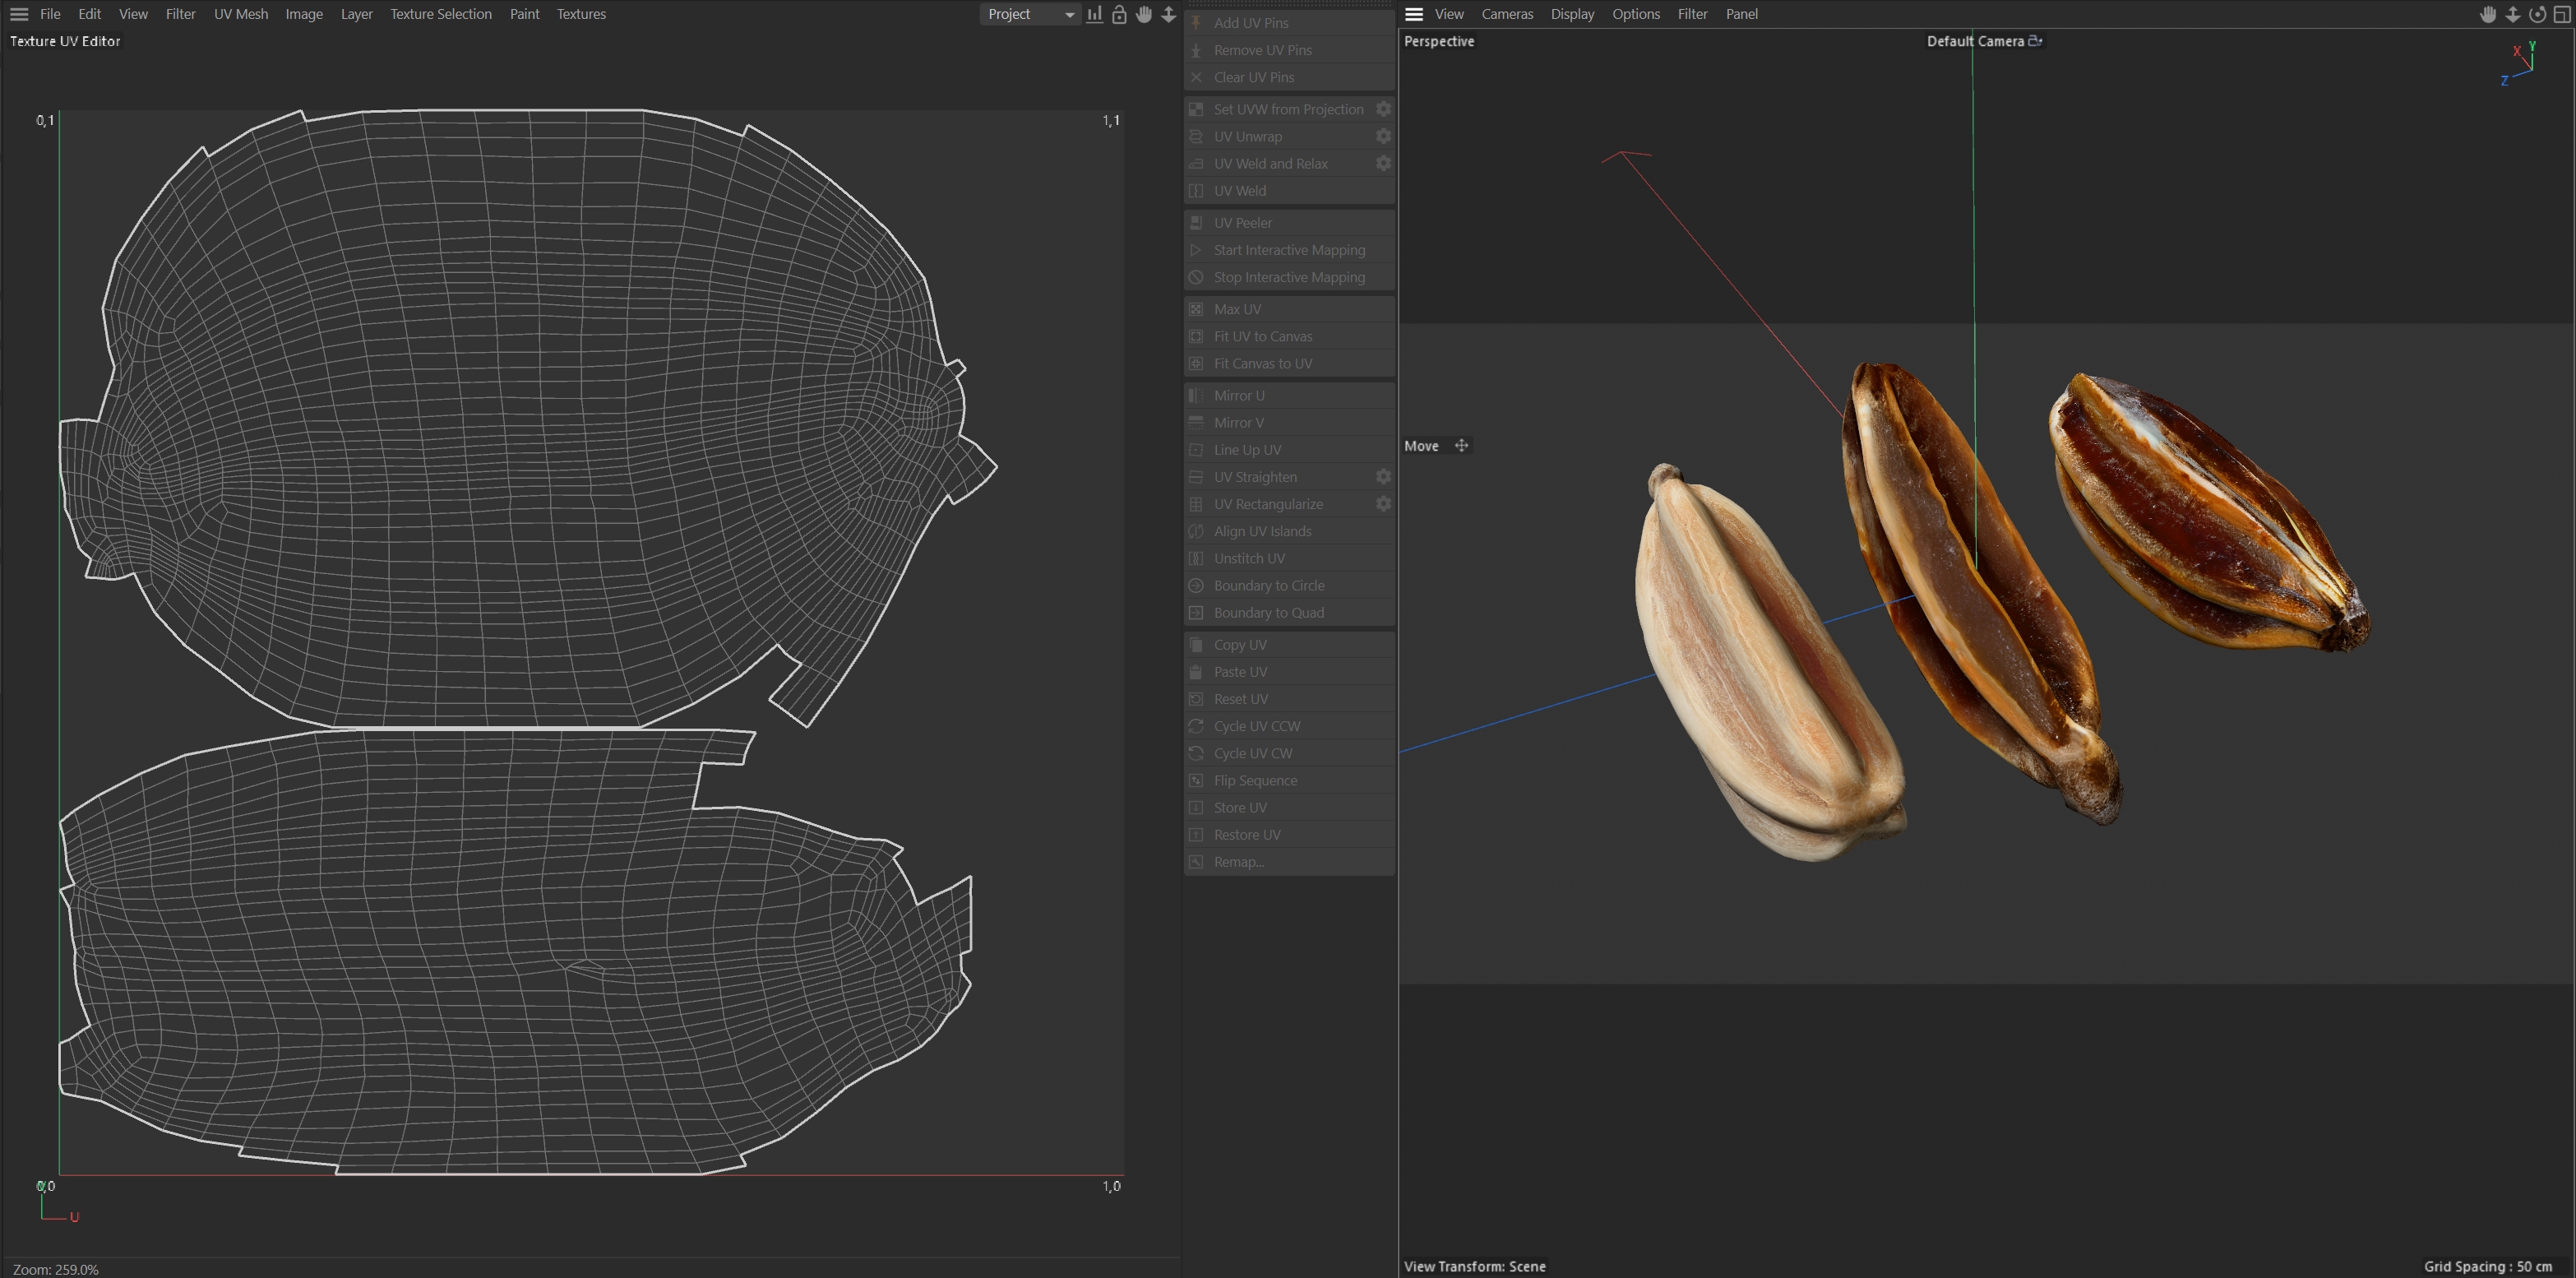
Task: Toggle the Move tool crosshair indicator
Action: coord(1461,446)
